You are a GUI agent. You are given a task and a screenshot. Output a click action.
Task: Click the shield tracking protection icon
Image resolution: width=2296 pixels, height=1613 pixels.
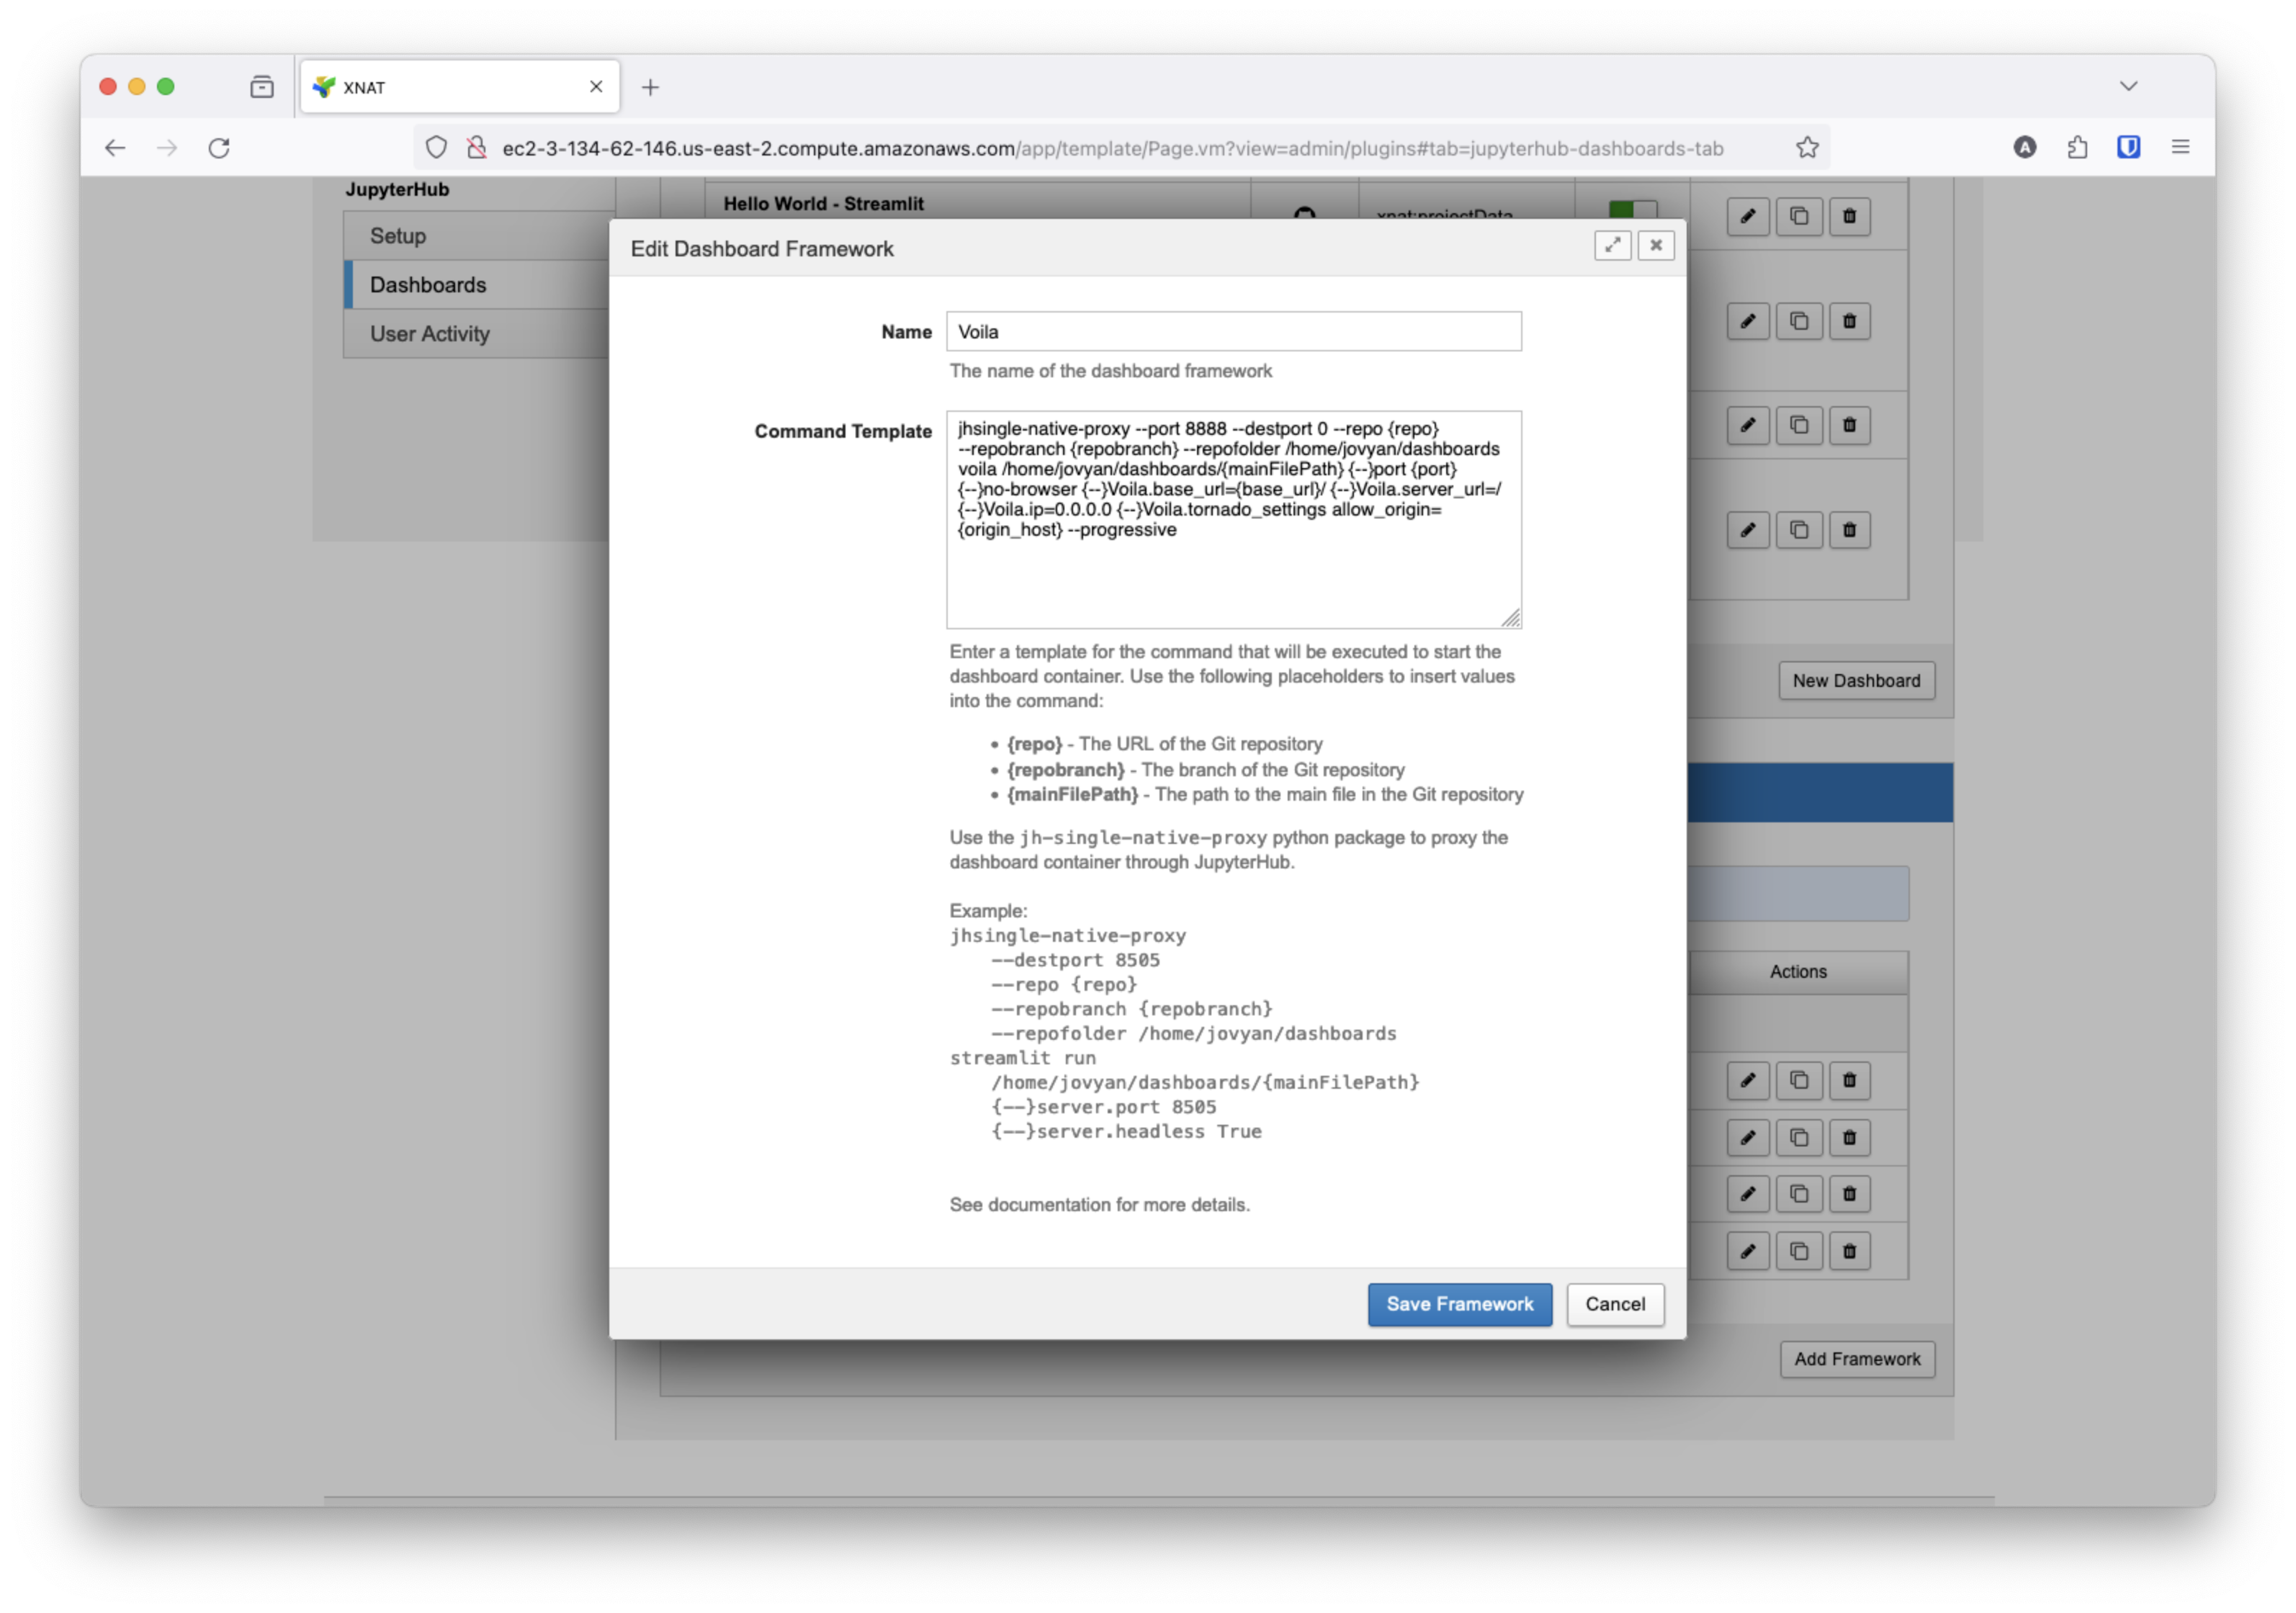pyautogui.click(x=436, y=148)
